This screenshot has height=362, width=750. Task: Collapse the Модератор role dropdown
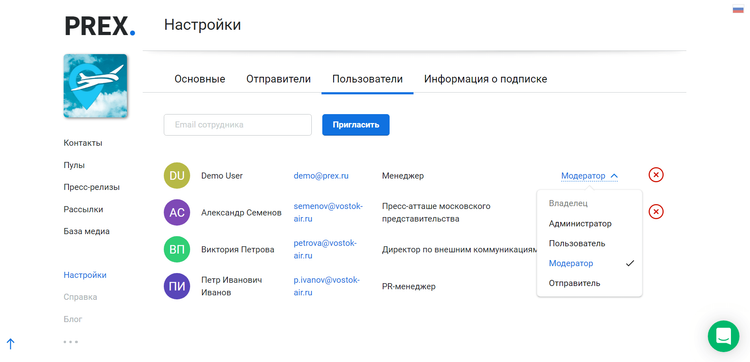pyautogui.click(x=589, y=176)
